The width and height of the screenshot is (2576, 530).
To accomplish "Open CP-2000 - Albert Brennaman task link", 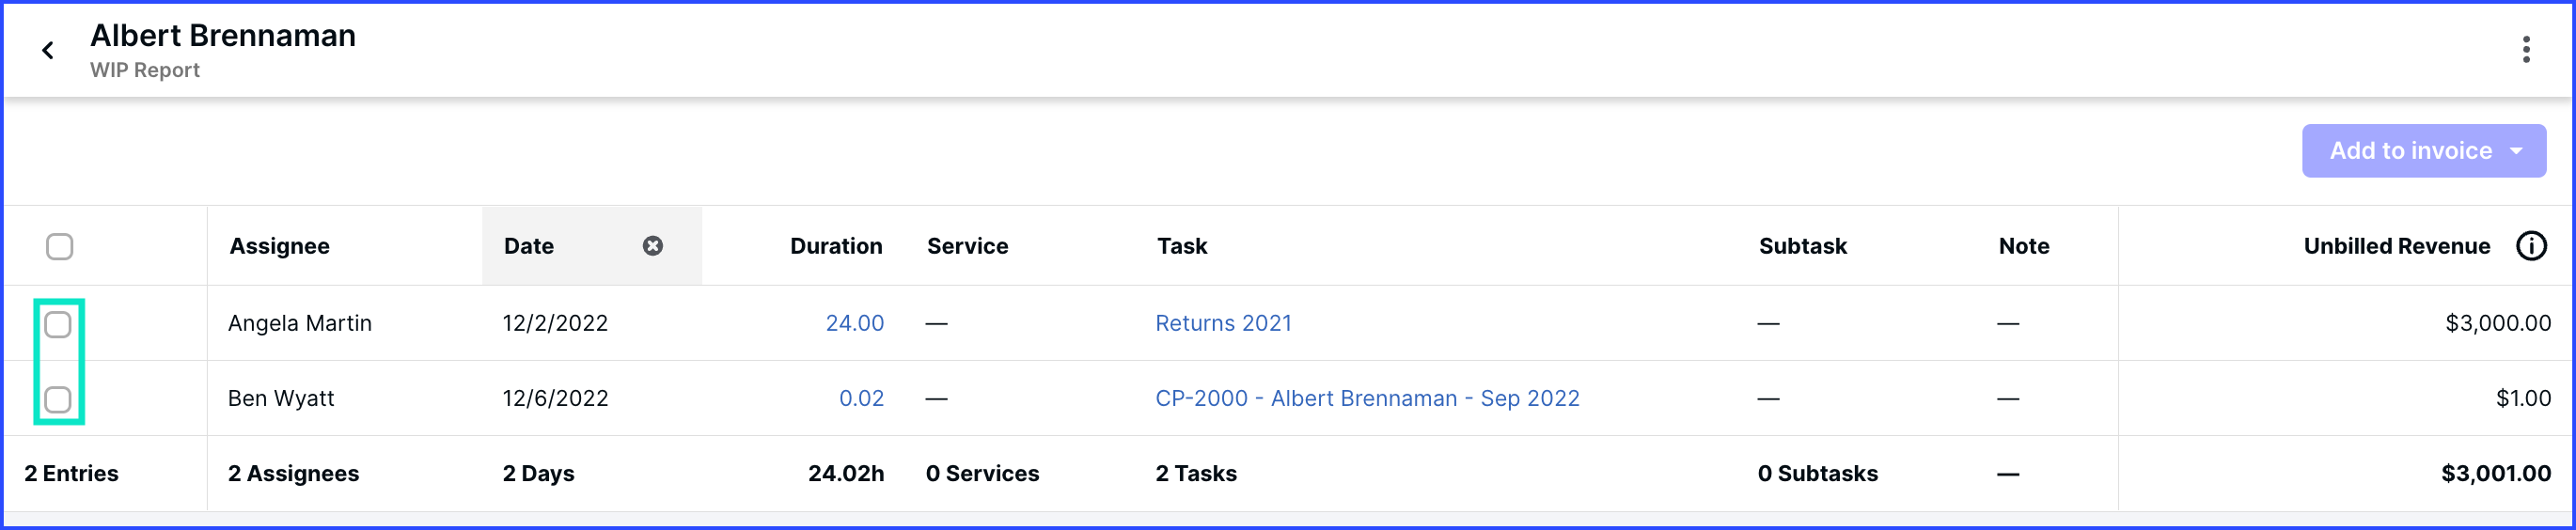I will pyautogui.click(x=1367, y=398).
